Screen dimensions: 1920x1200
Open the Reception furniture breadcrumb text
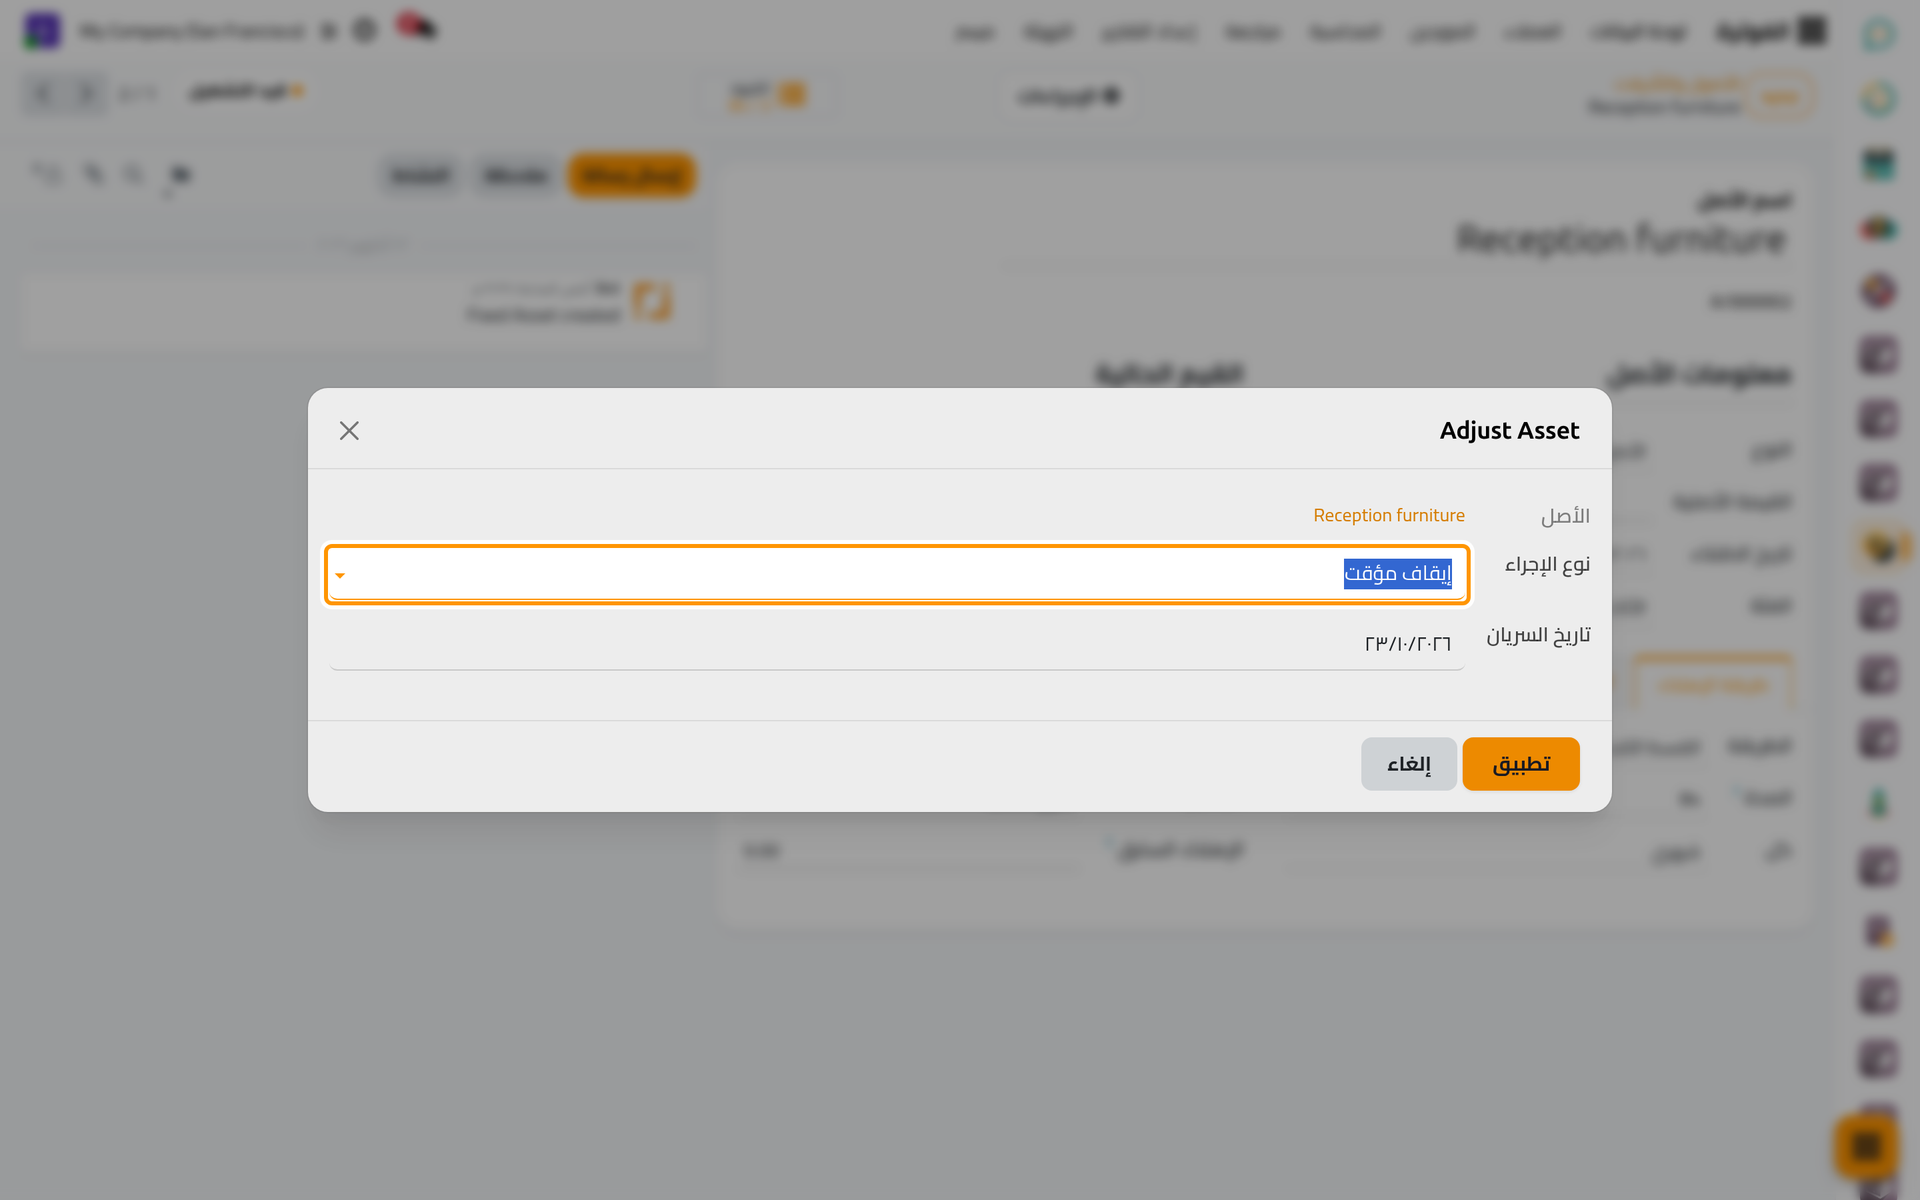[x=1665, y=107]
